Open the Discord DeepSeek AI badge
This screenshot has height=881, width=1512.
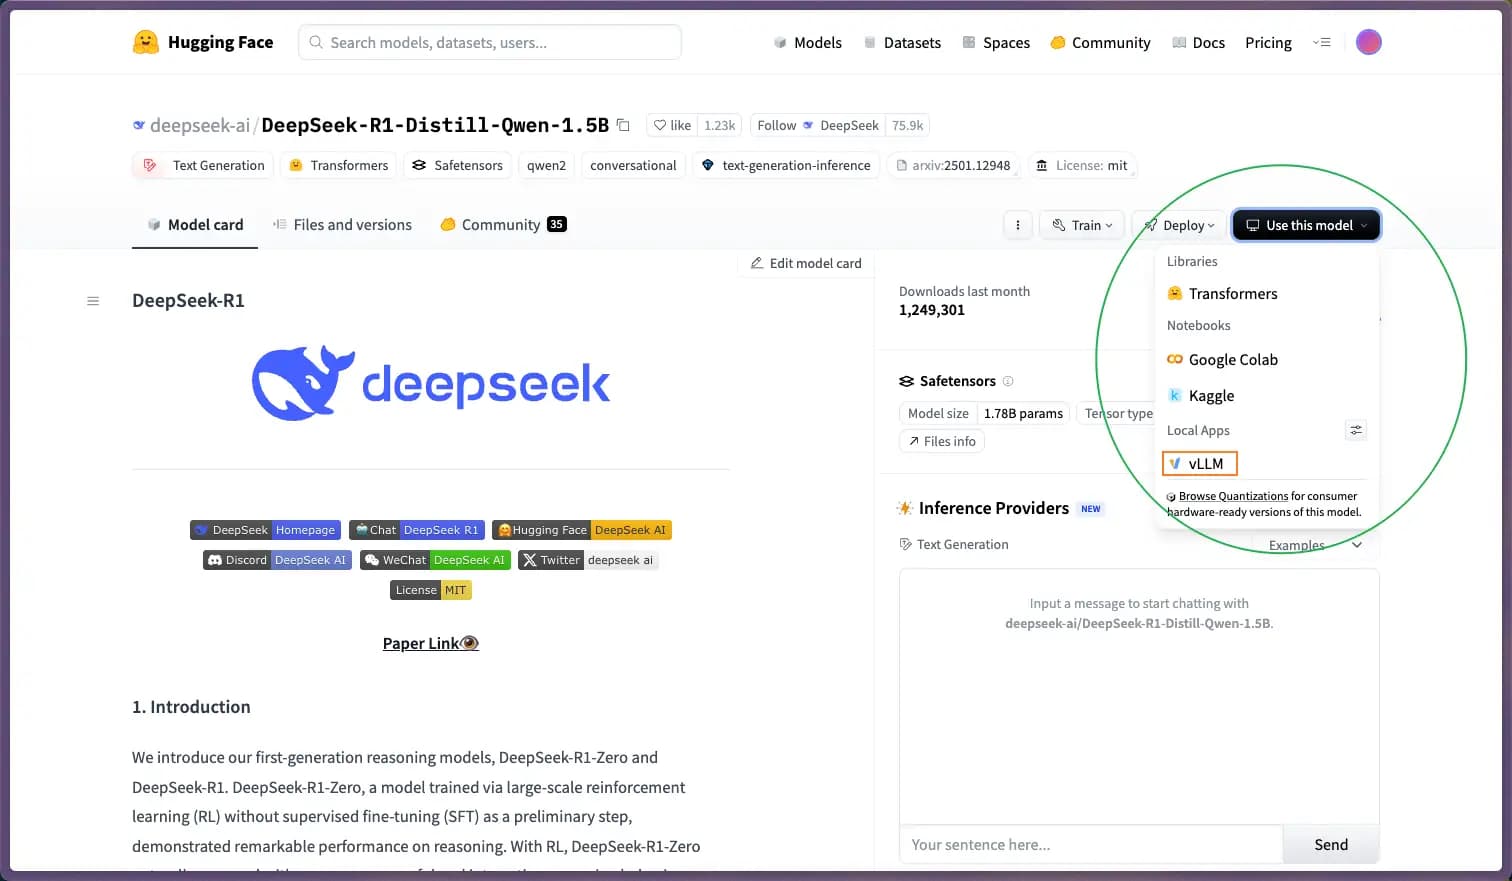(277, 560)
